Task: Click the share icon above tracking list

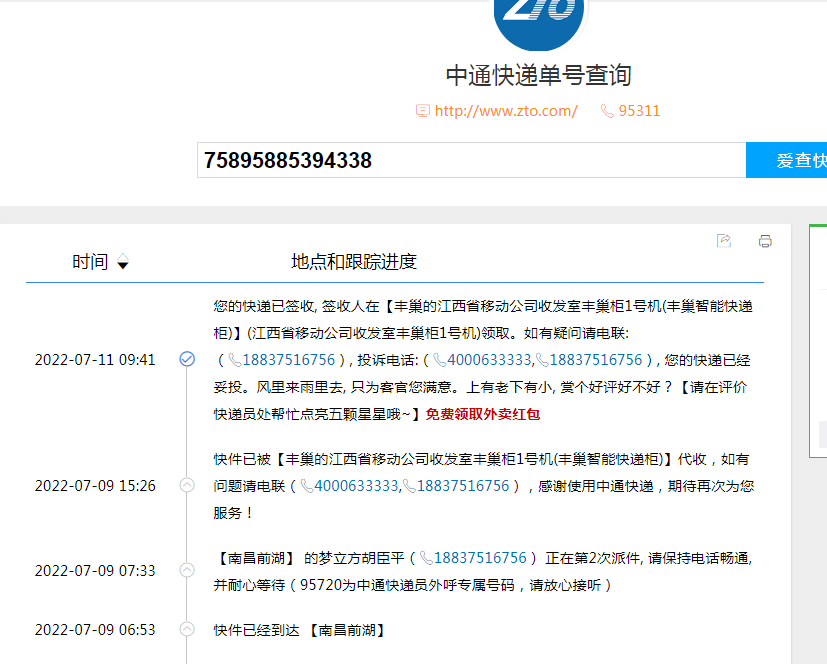Action: tap(724, 241)
